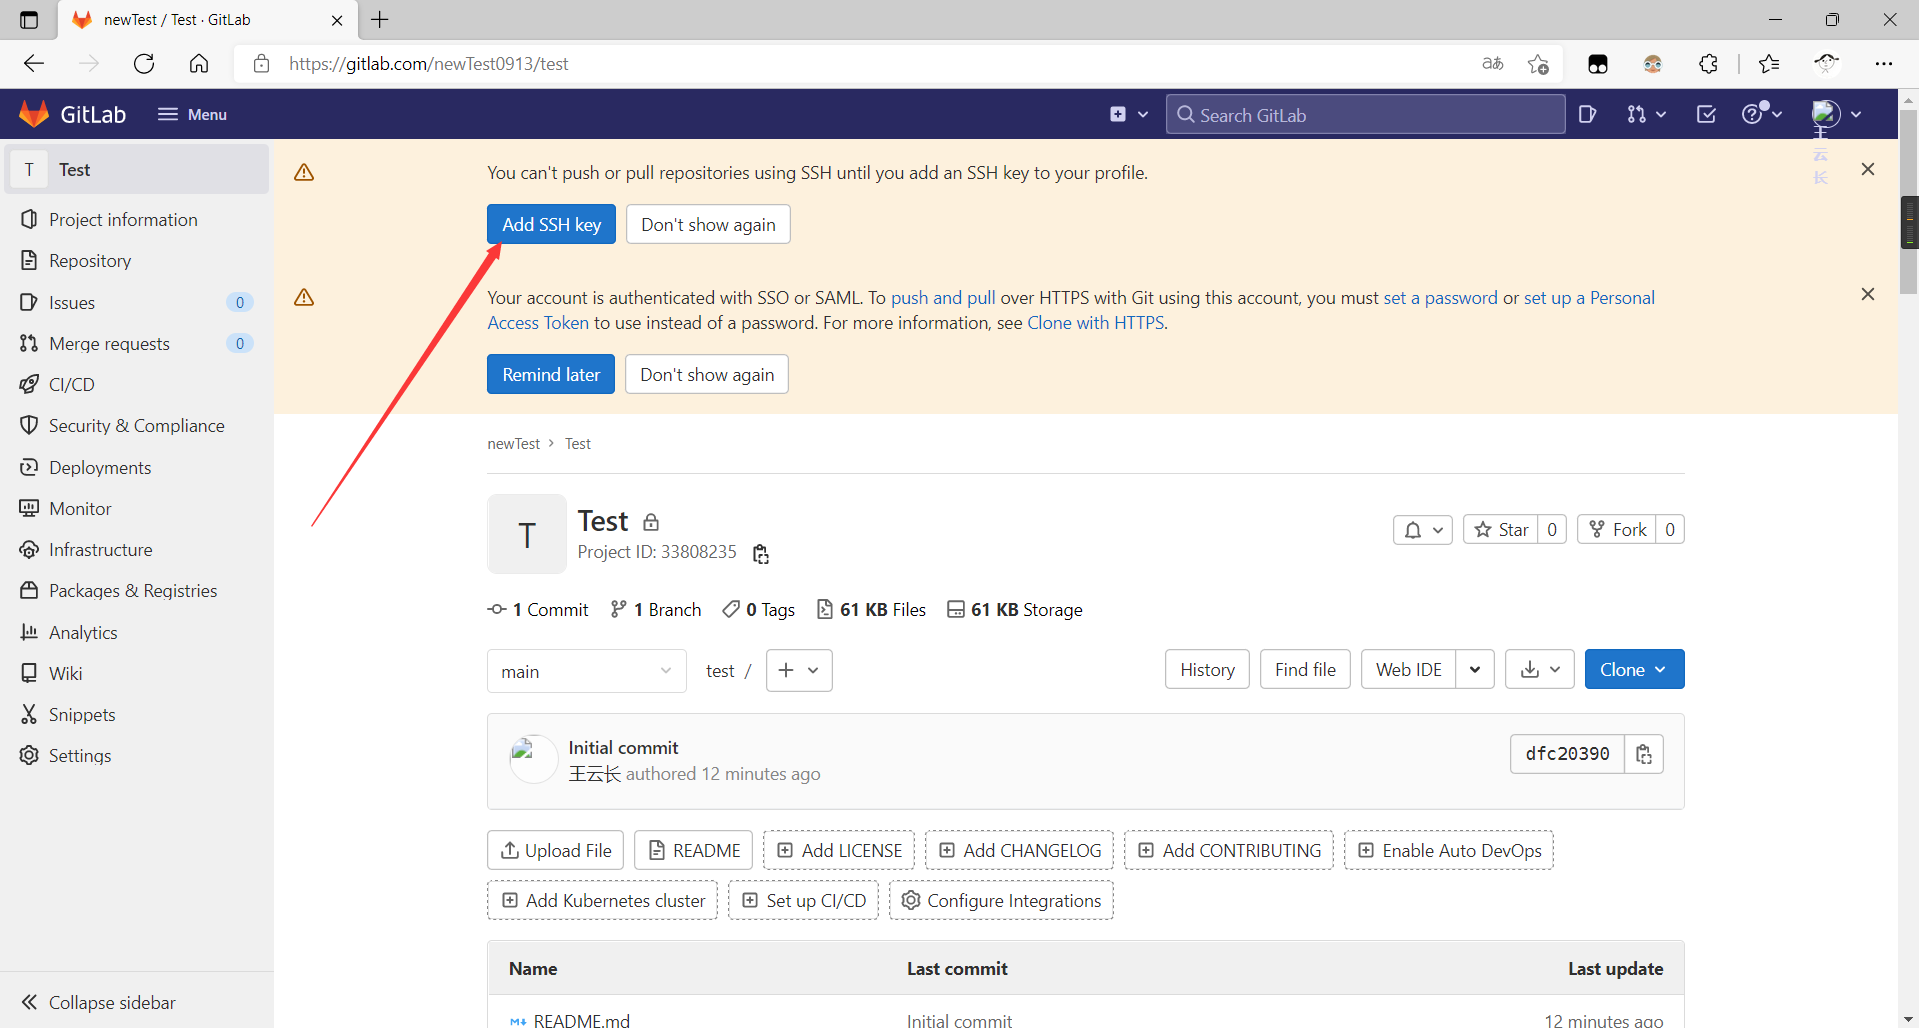
Task: Click the Snippets scissors icon
Action: click(29, 714)
